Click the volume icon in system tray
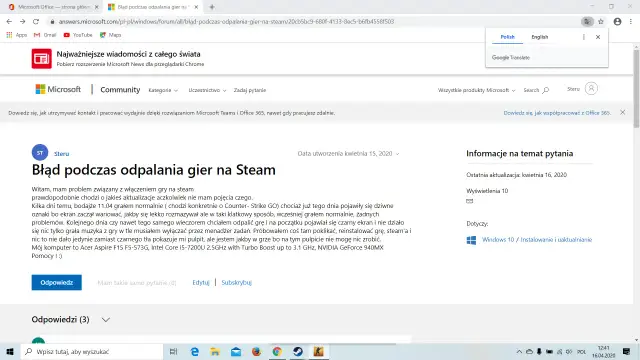Screen dimensions: 640x360 click(x=569, y=351)
